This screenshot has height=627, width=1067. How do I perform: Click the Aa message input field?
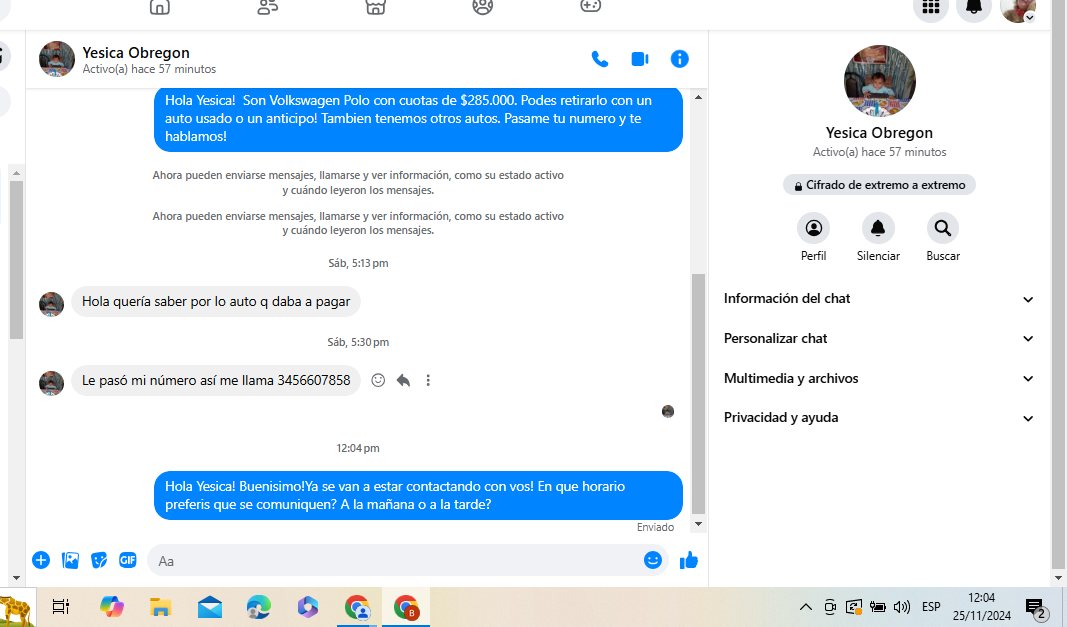pos(395,561)
